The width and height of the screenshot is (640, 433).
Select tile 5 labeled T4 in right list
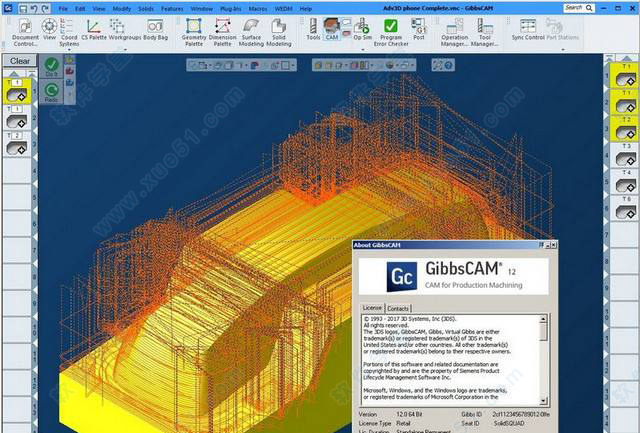625,182
